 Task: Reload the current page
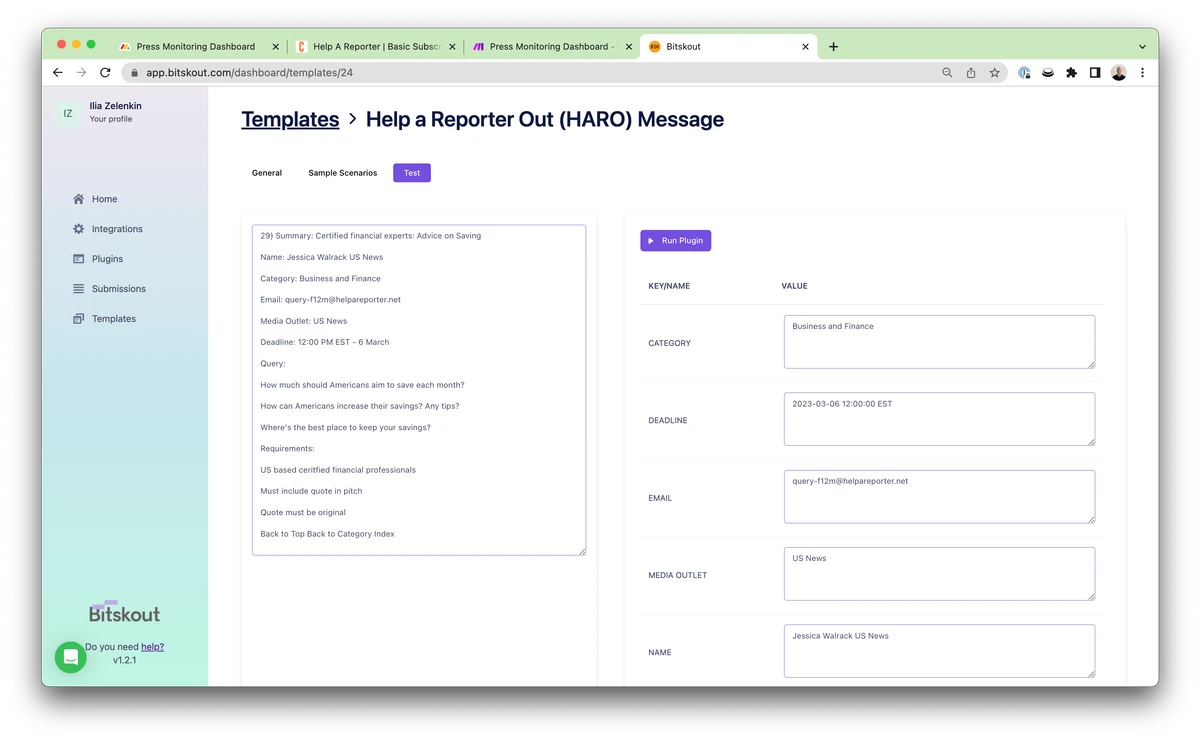[x=105, y=72]
